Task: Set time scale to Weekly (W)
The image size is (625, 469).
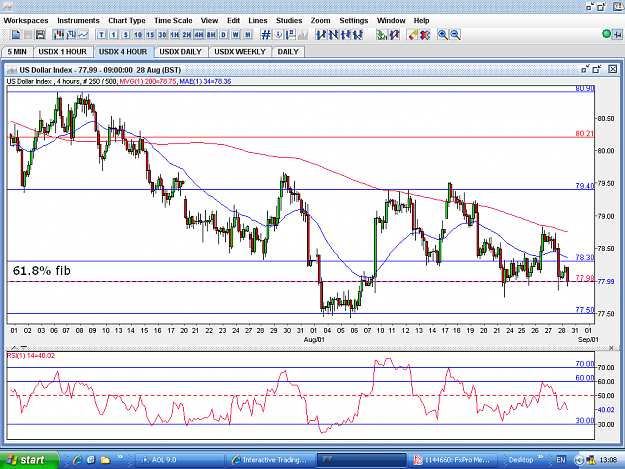Action: point(236,35)
